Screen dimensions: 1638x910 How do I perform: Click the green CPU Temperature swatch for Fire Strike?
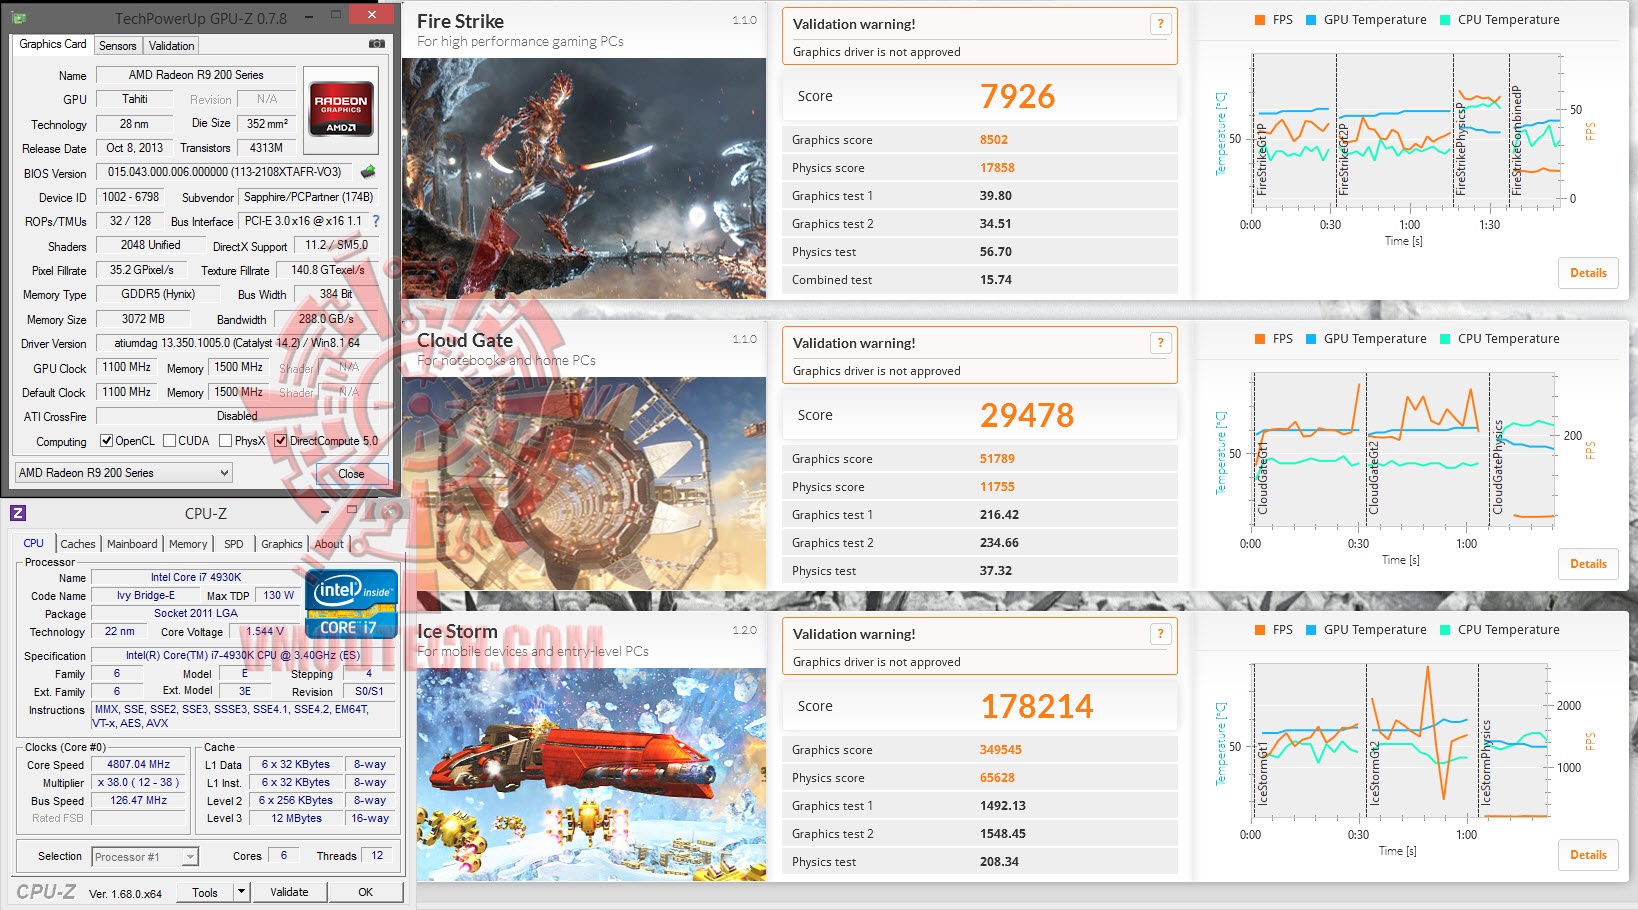[x=1445, y=20]
